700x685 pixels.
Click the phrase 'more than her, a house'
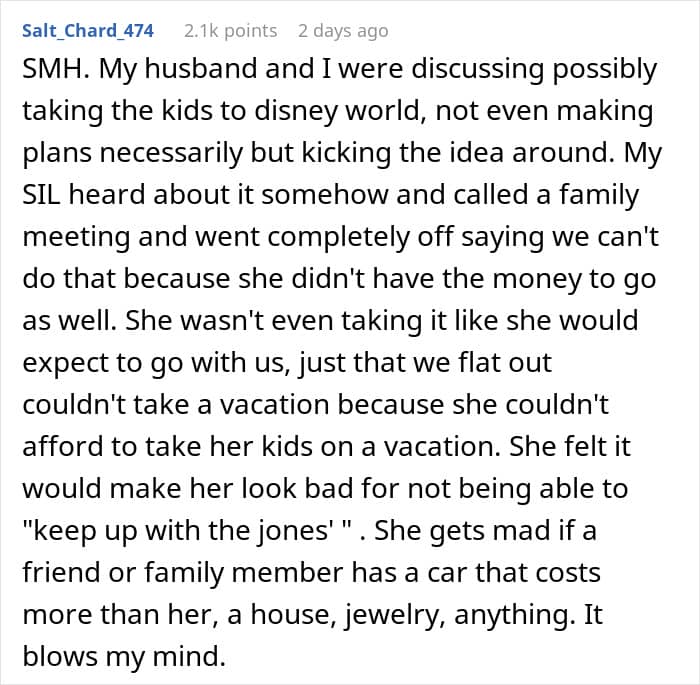tap(177, 614)
